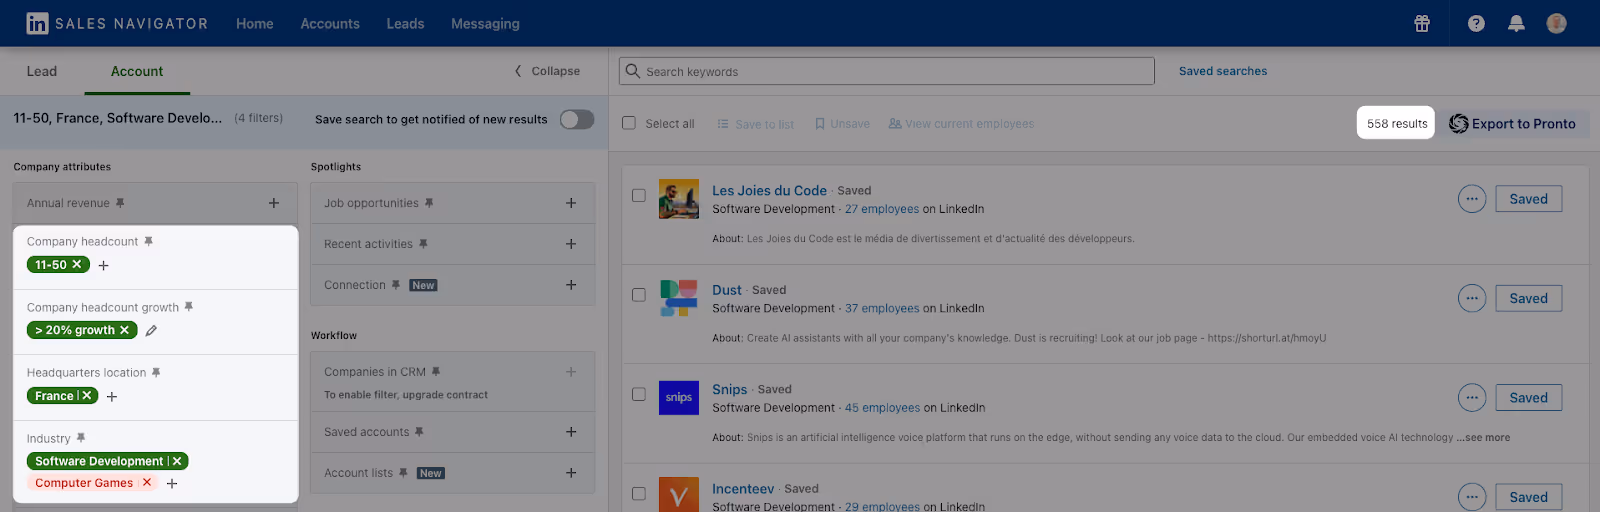The image size is (1600, 512).
Task: Click View current employees action
Action: click(x=961, y=124)
